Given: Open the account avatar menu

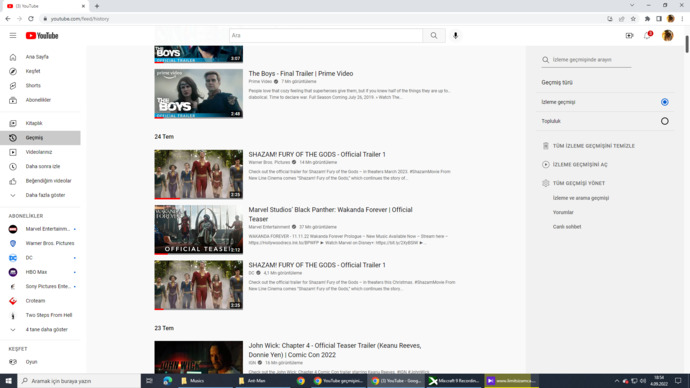Looking at the screenshot, I should [x=667, y=36].
